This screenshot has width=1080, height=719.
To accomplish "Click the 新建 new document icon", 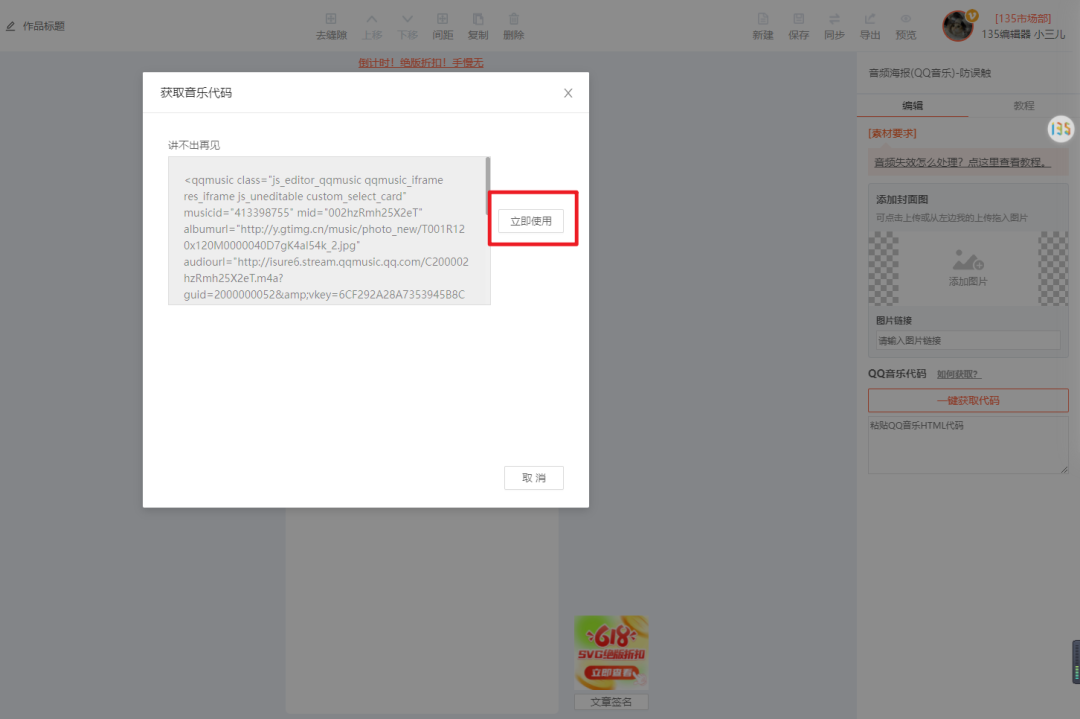I will pos(763,26).
